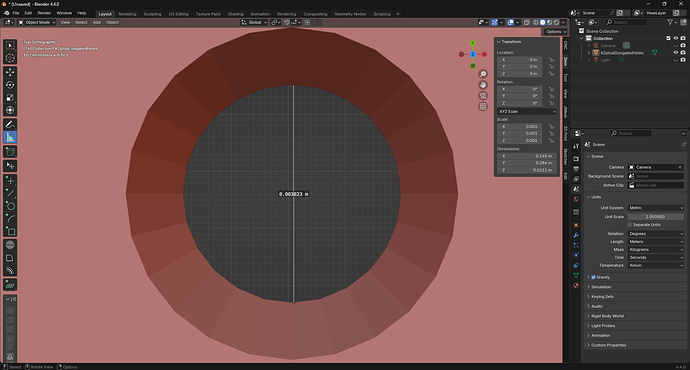Select the Annotate tool

pos(10,125)
